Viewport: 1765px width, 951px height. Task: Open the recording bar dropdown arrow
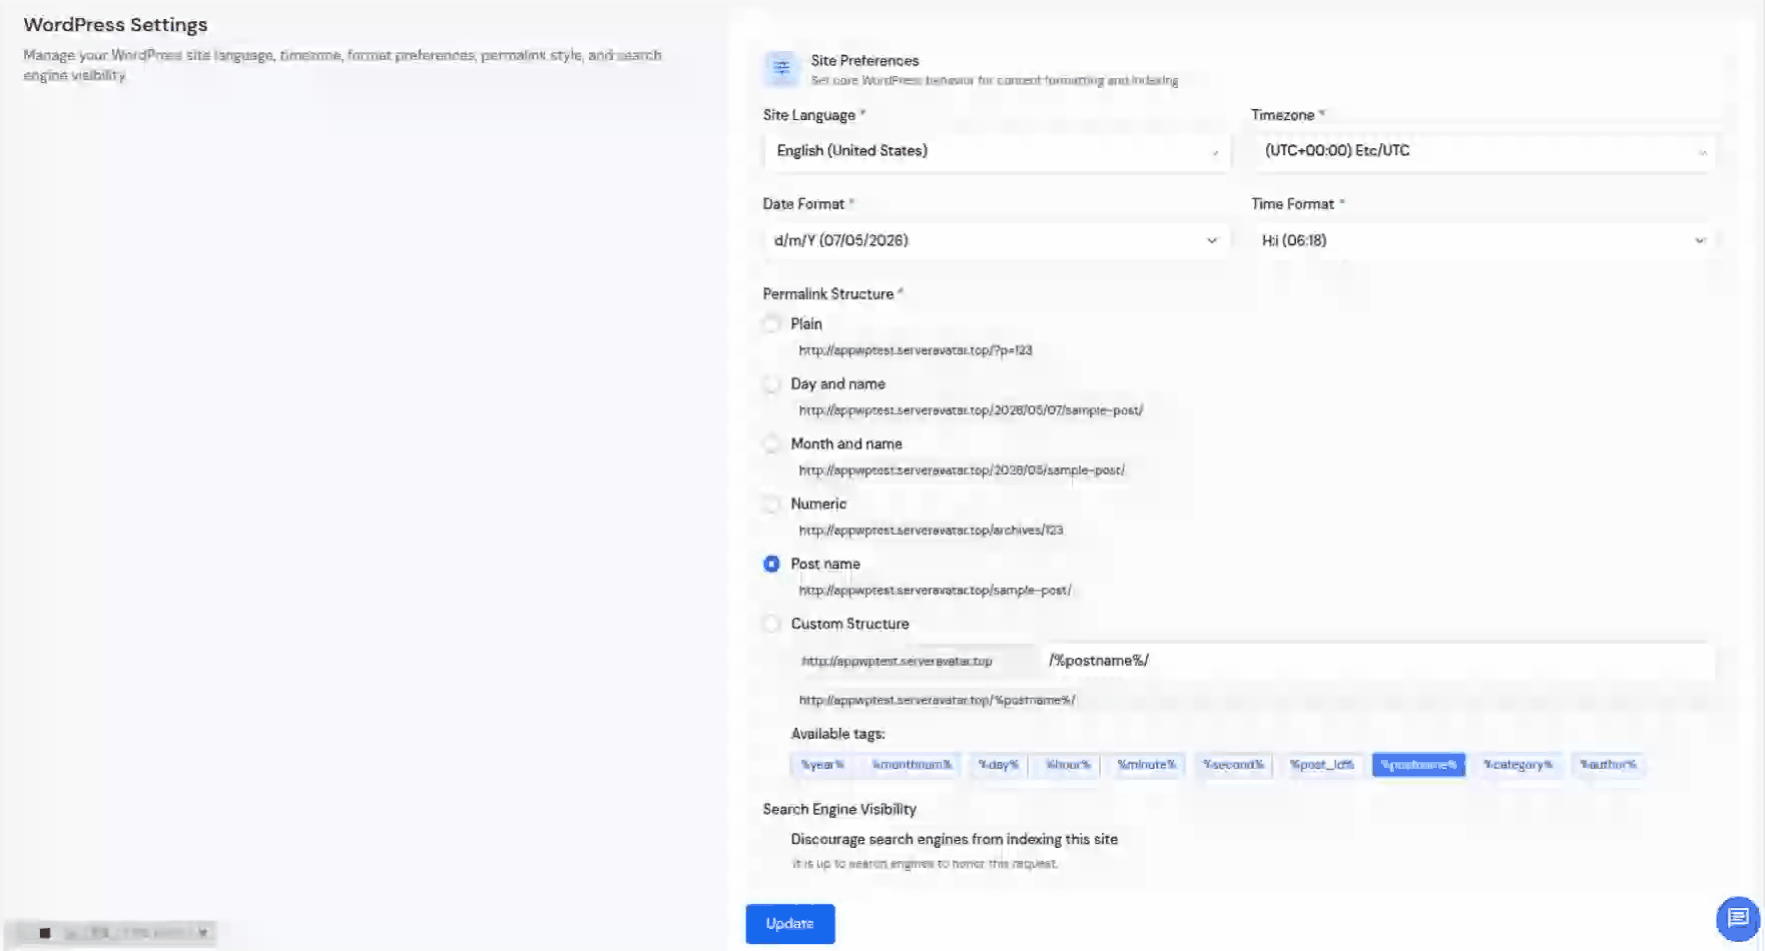click(203, 933)
